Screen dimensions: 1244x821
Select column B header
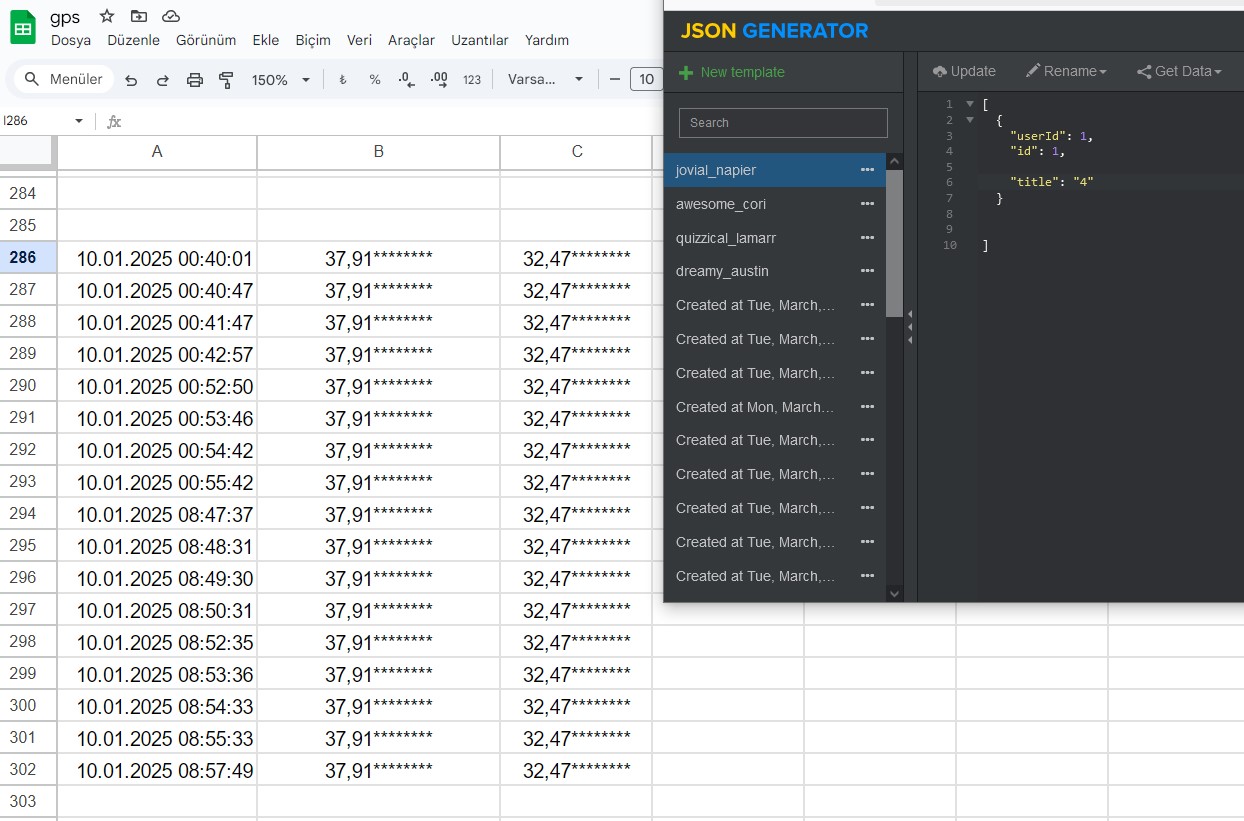pyautogui.click(x=378, y=152)
